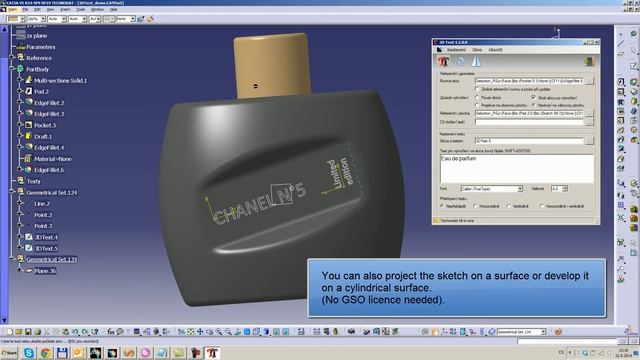Open Chrome from the taskbar
Viewport: 640px width, 360px height.
[46, 353]
